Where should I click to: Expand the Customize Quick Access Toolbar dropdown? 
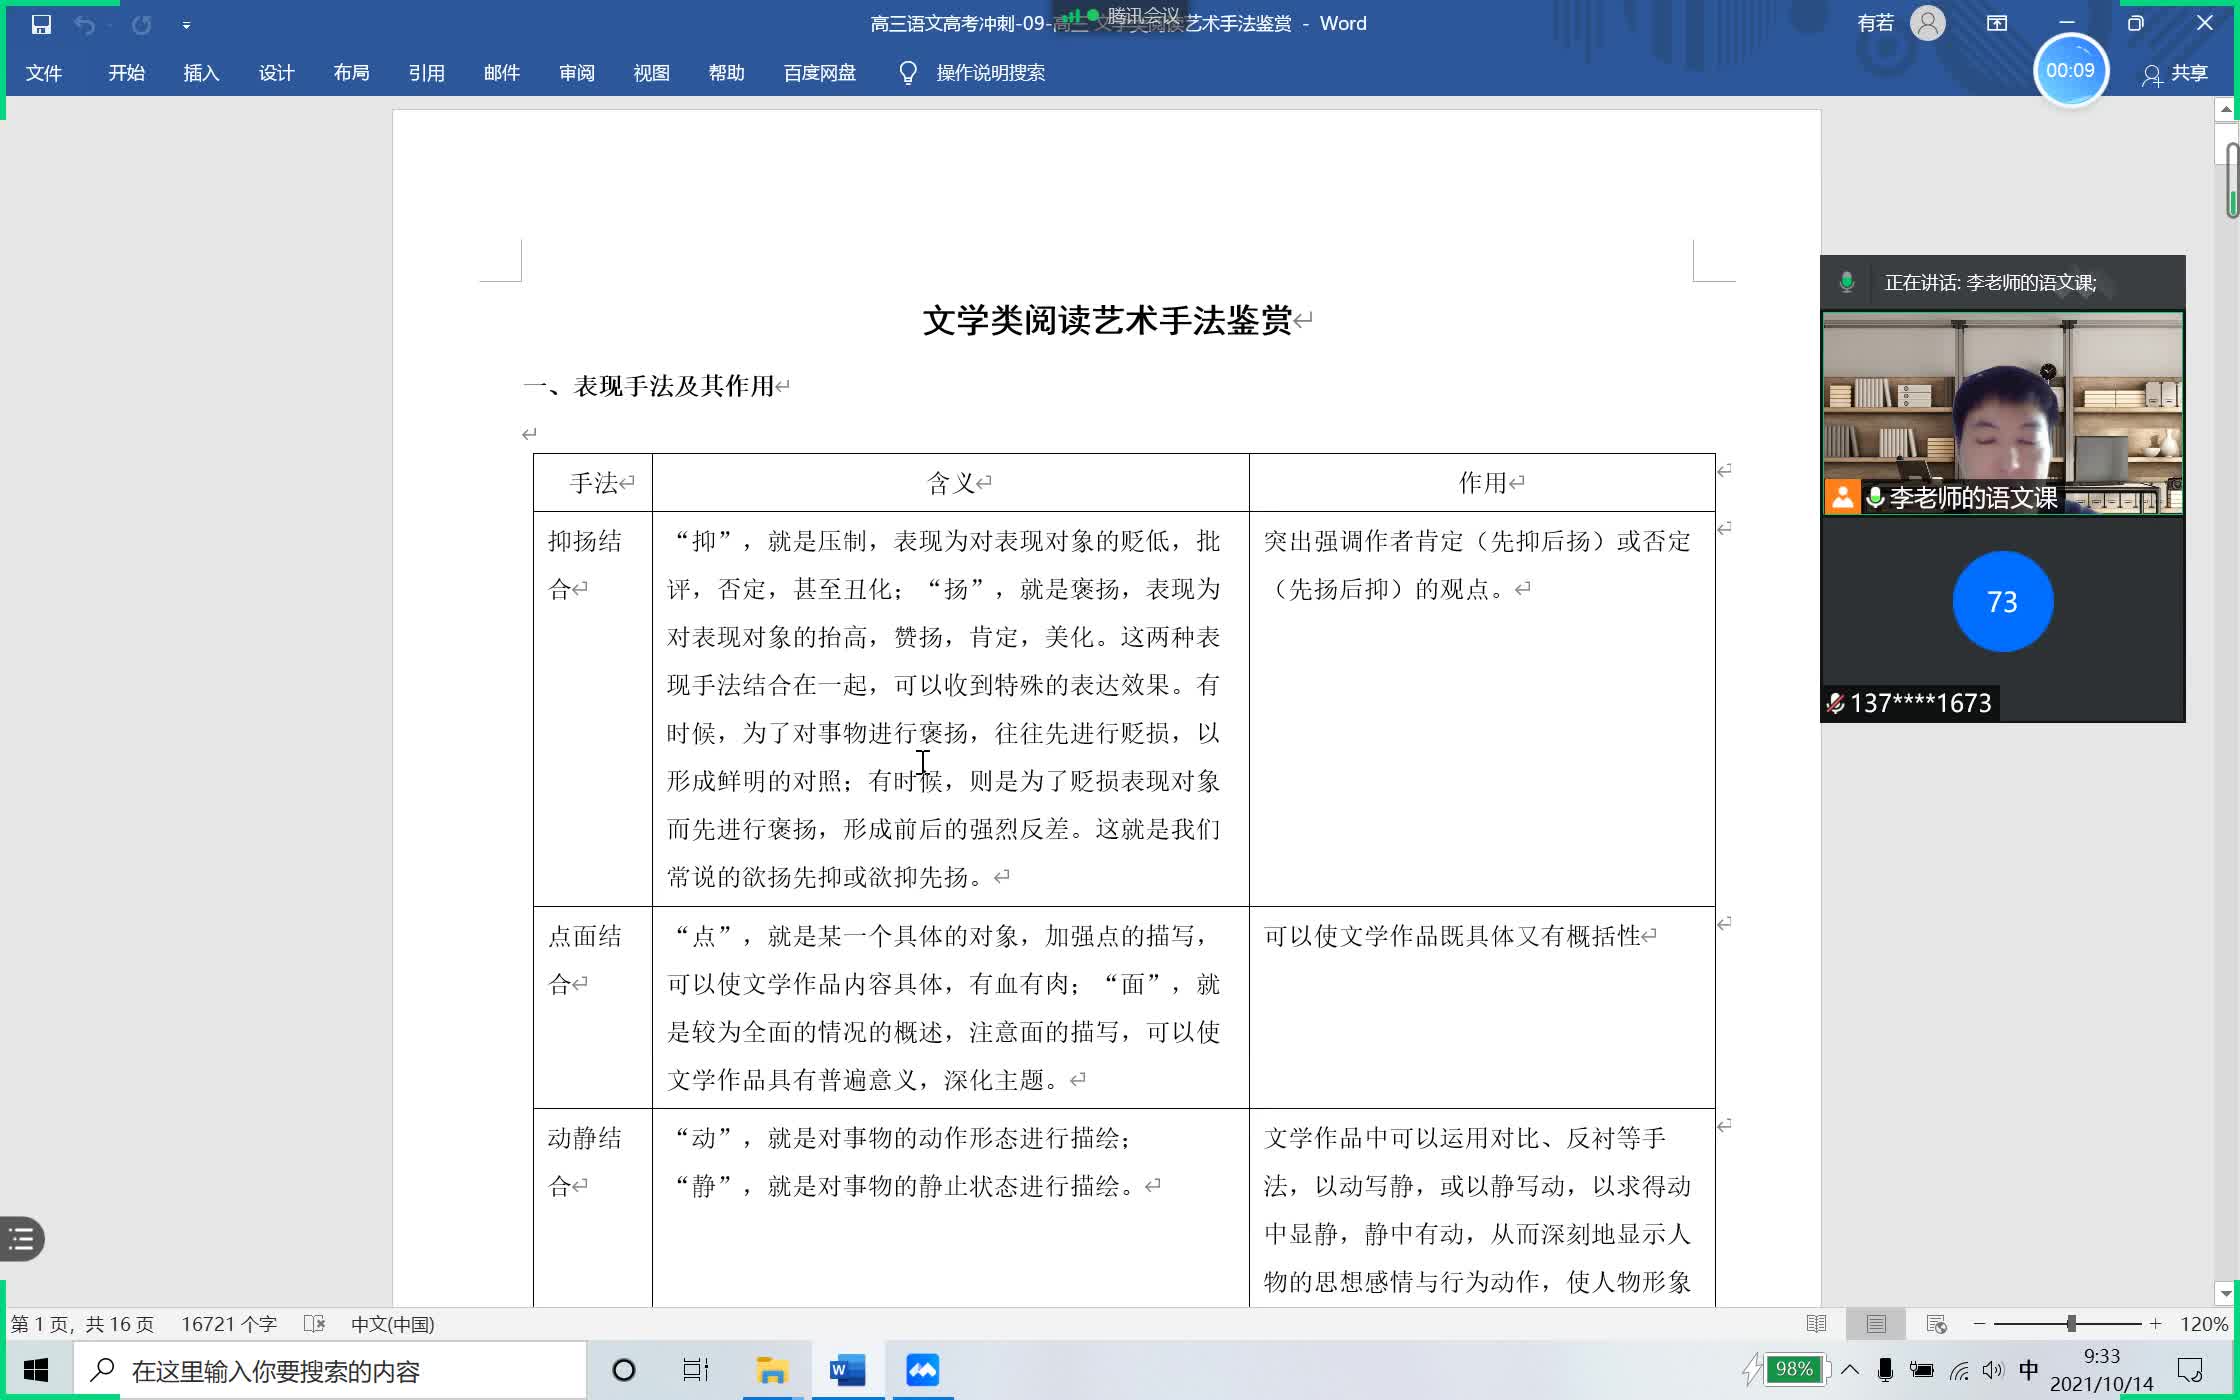click(186, 25)
